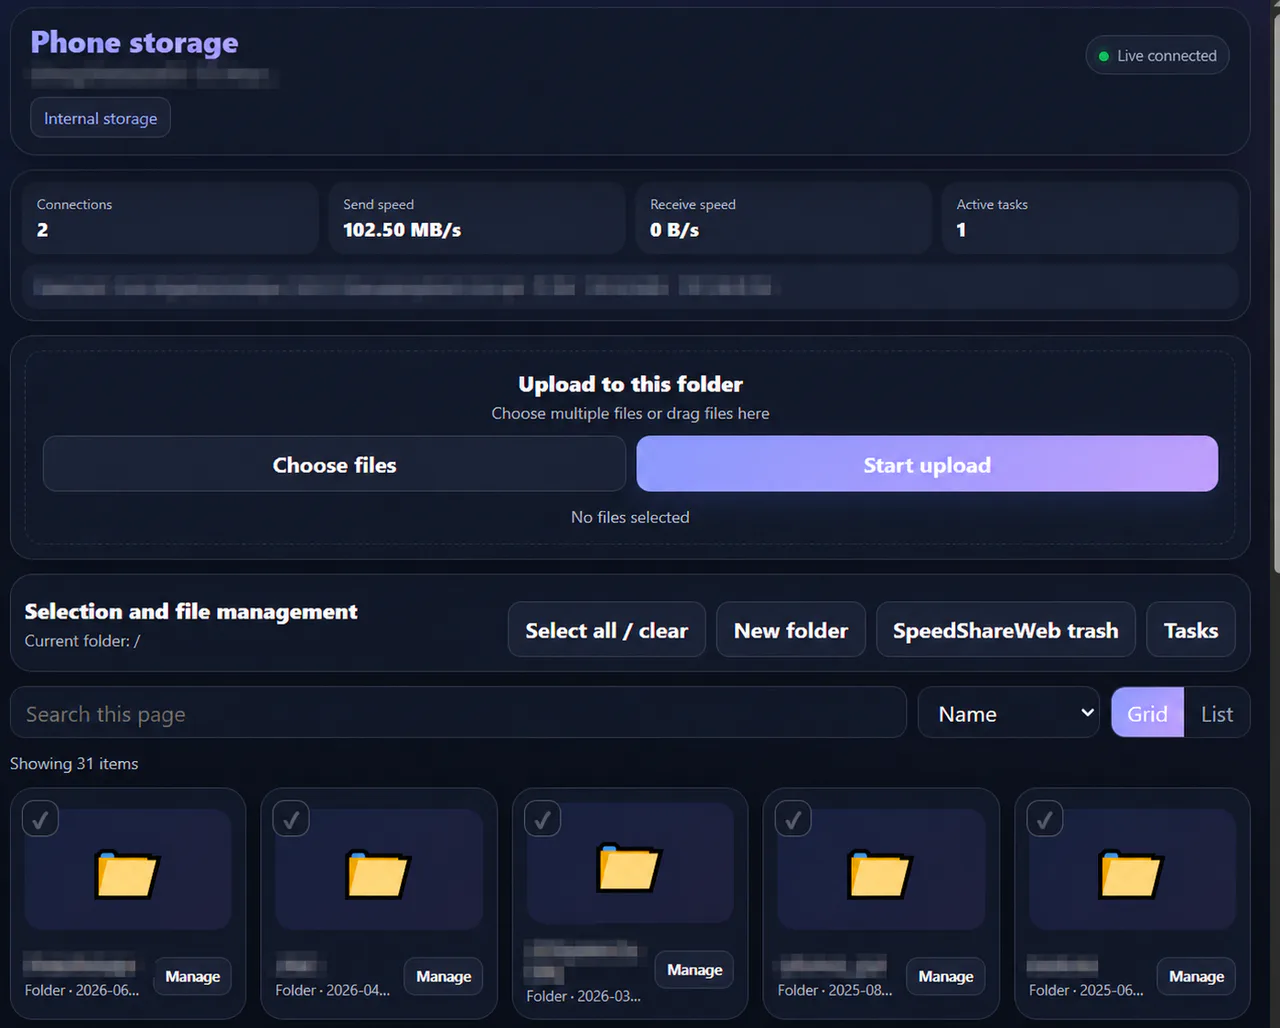Click the Showing 31 items text

coord(74,764)
